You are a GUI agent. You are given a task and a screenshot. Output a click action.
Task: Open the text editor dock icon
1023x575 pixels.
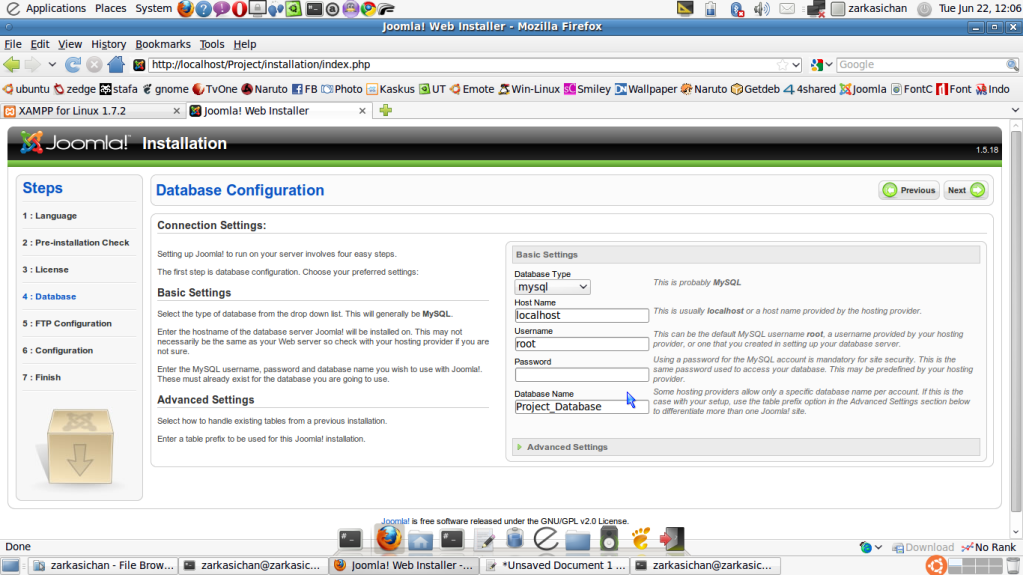tap(484, 540)
